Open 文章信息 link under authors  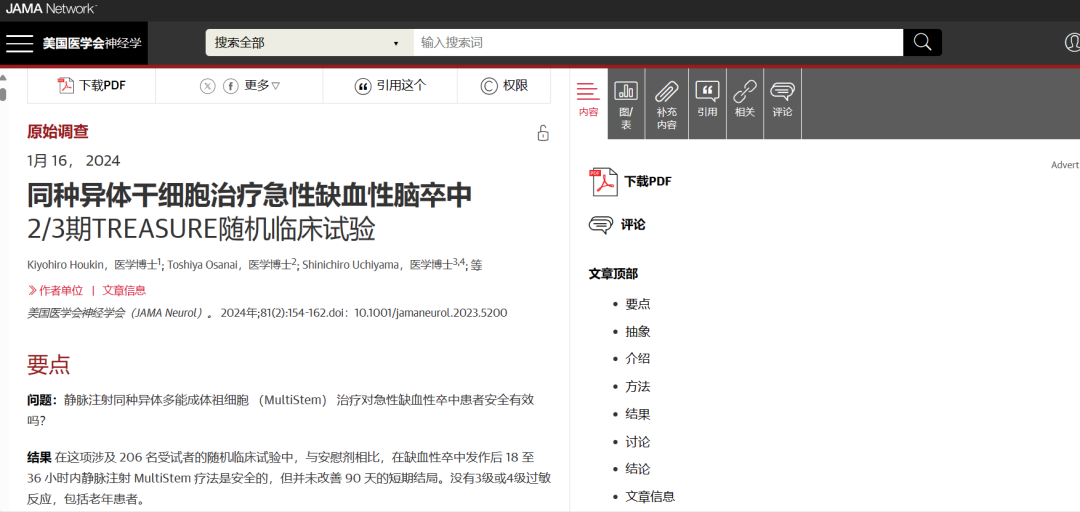click(124, 290)
